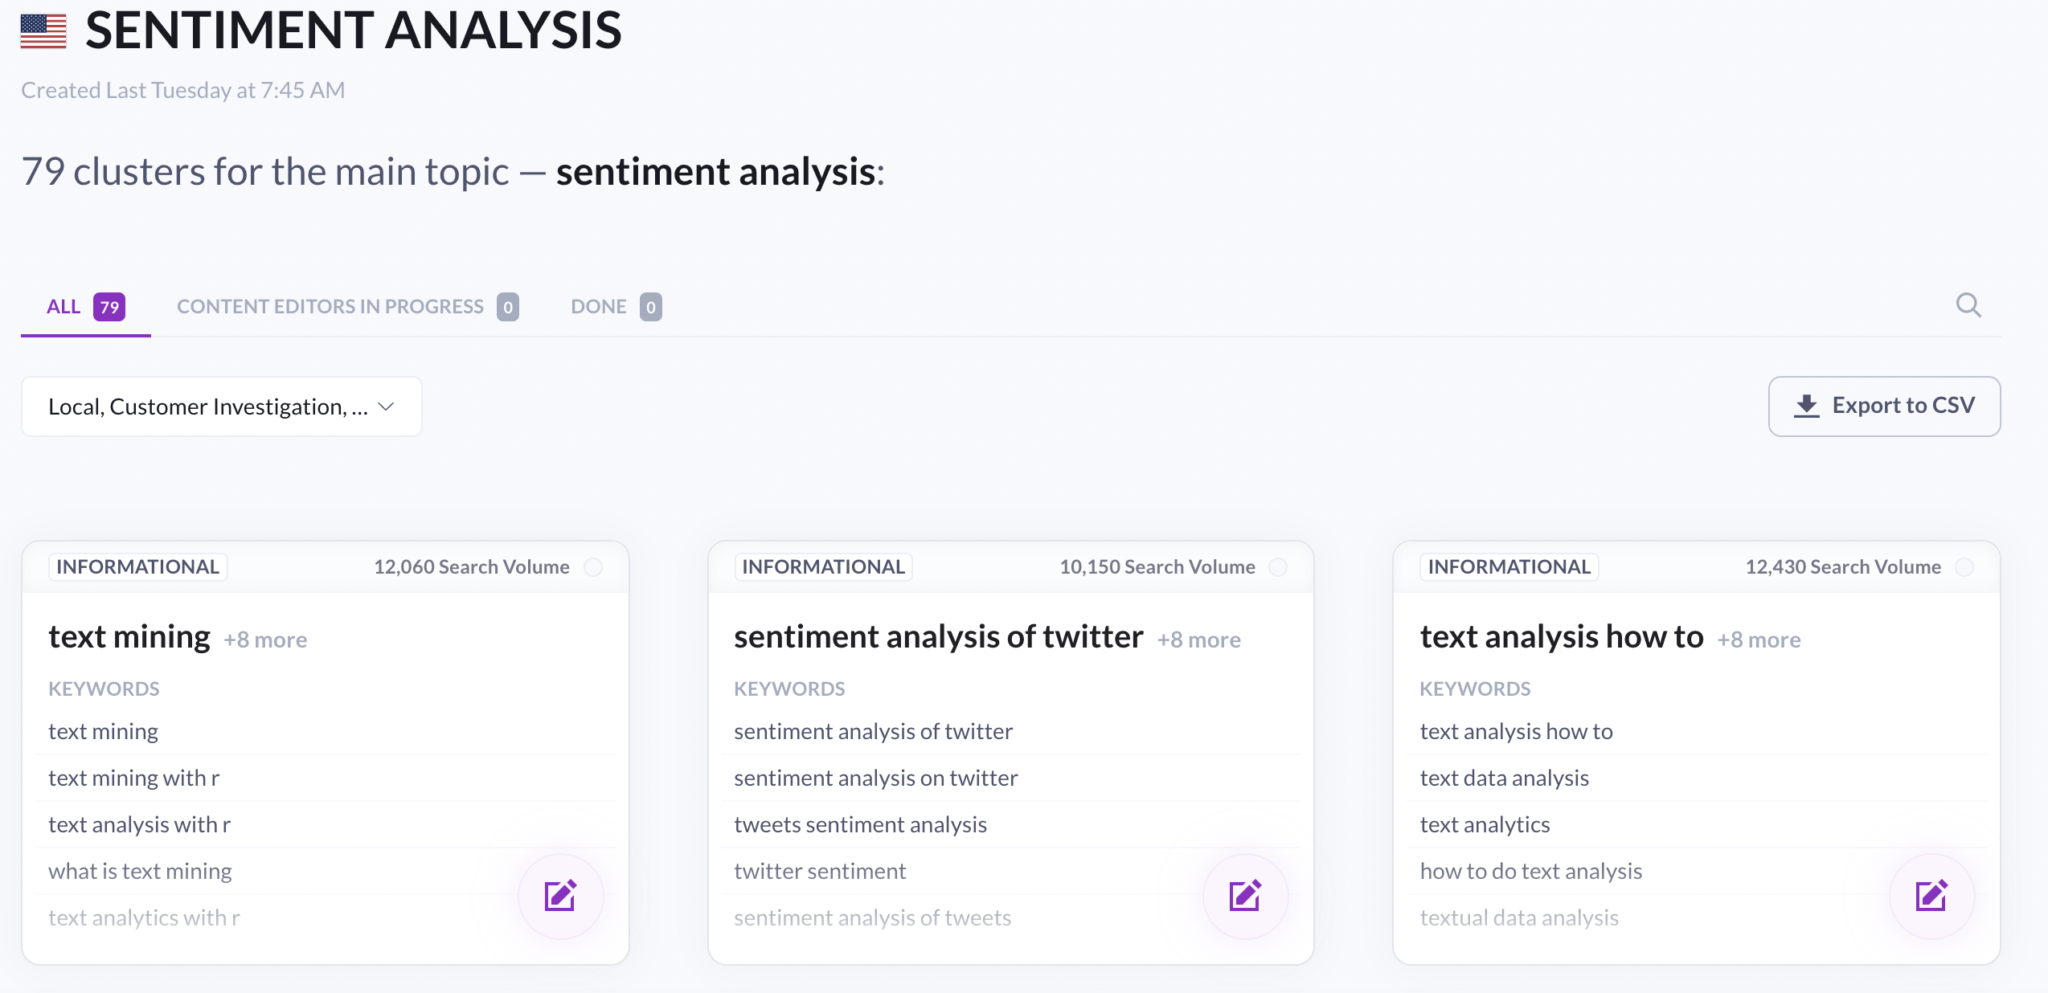Click the US flag icon
Screen dimensions: 2048x993
click(x=43, y=31)
